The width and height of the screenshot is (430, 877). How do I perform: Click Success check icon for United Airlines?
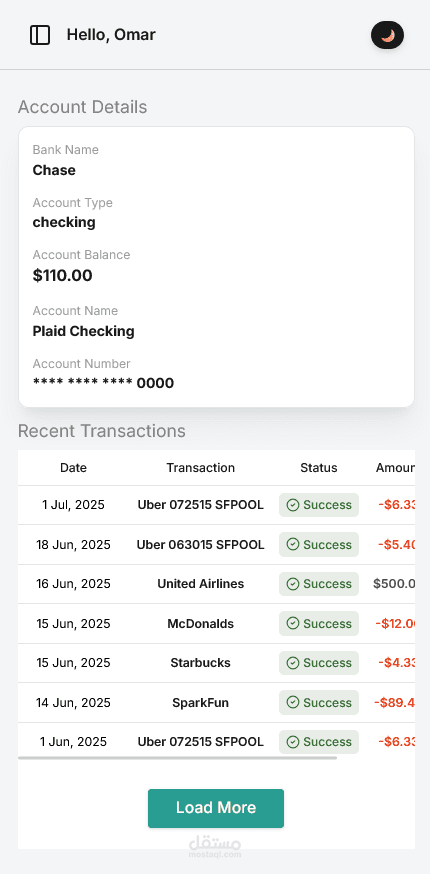292,584
